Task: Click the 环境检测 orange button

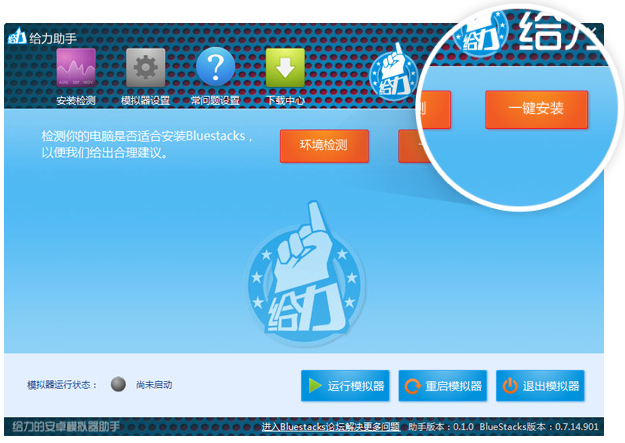Action: 324,146
